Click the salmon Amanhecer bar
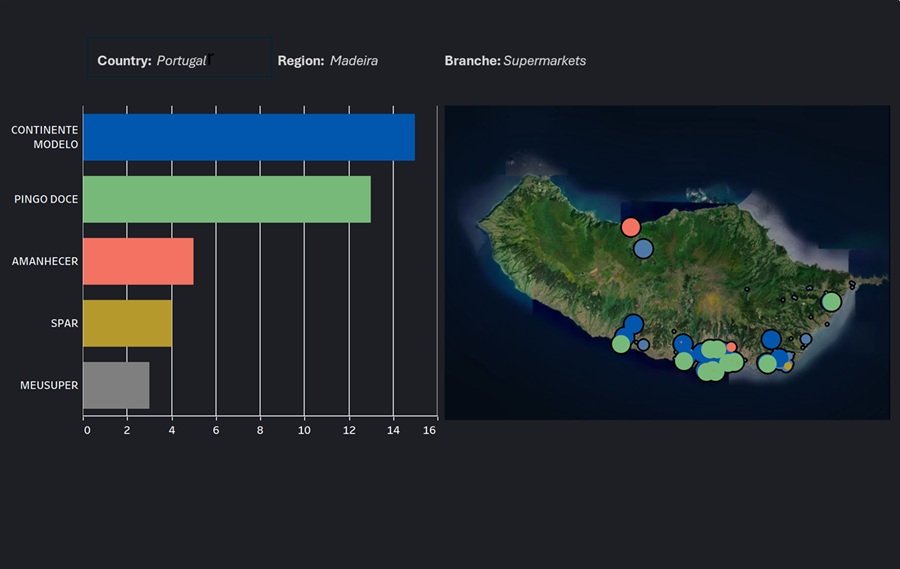 138,261
